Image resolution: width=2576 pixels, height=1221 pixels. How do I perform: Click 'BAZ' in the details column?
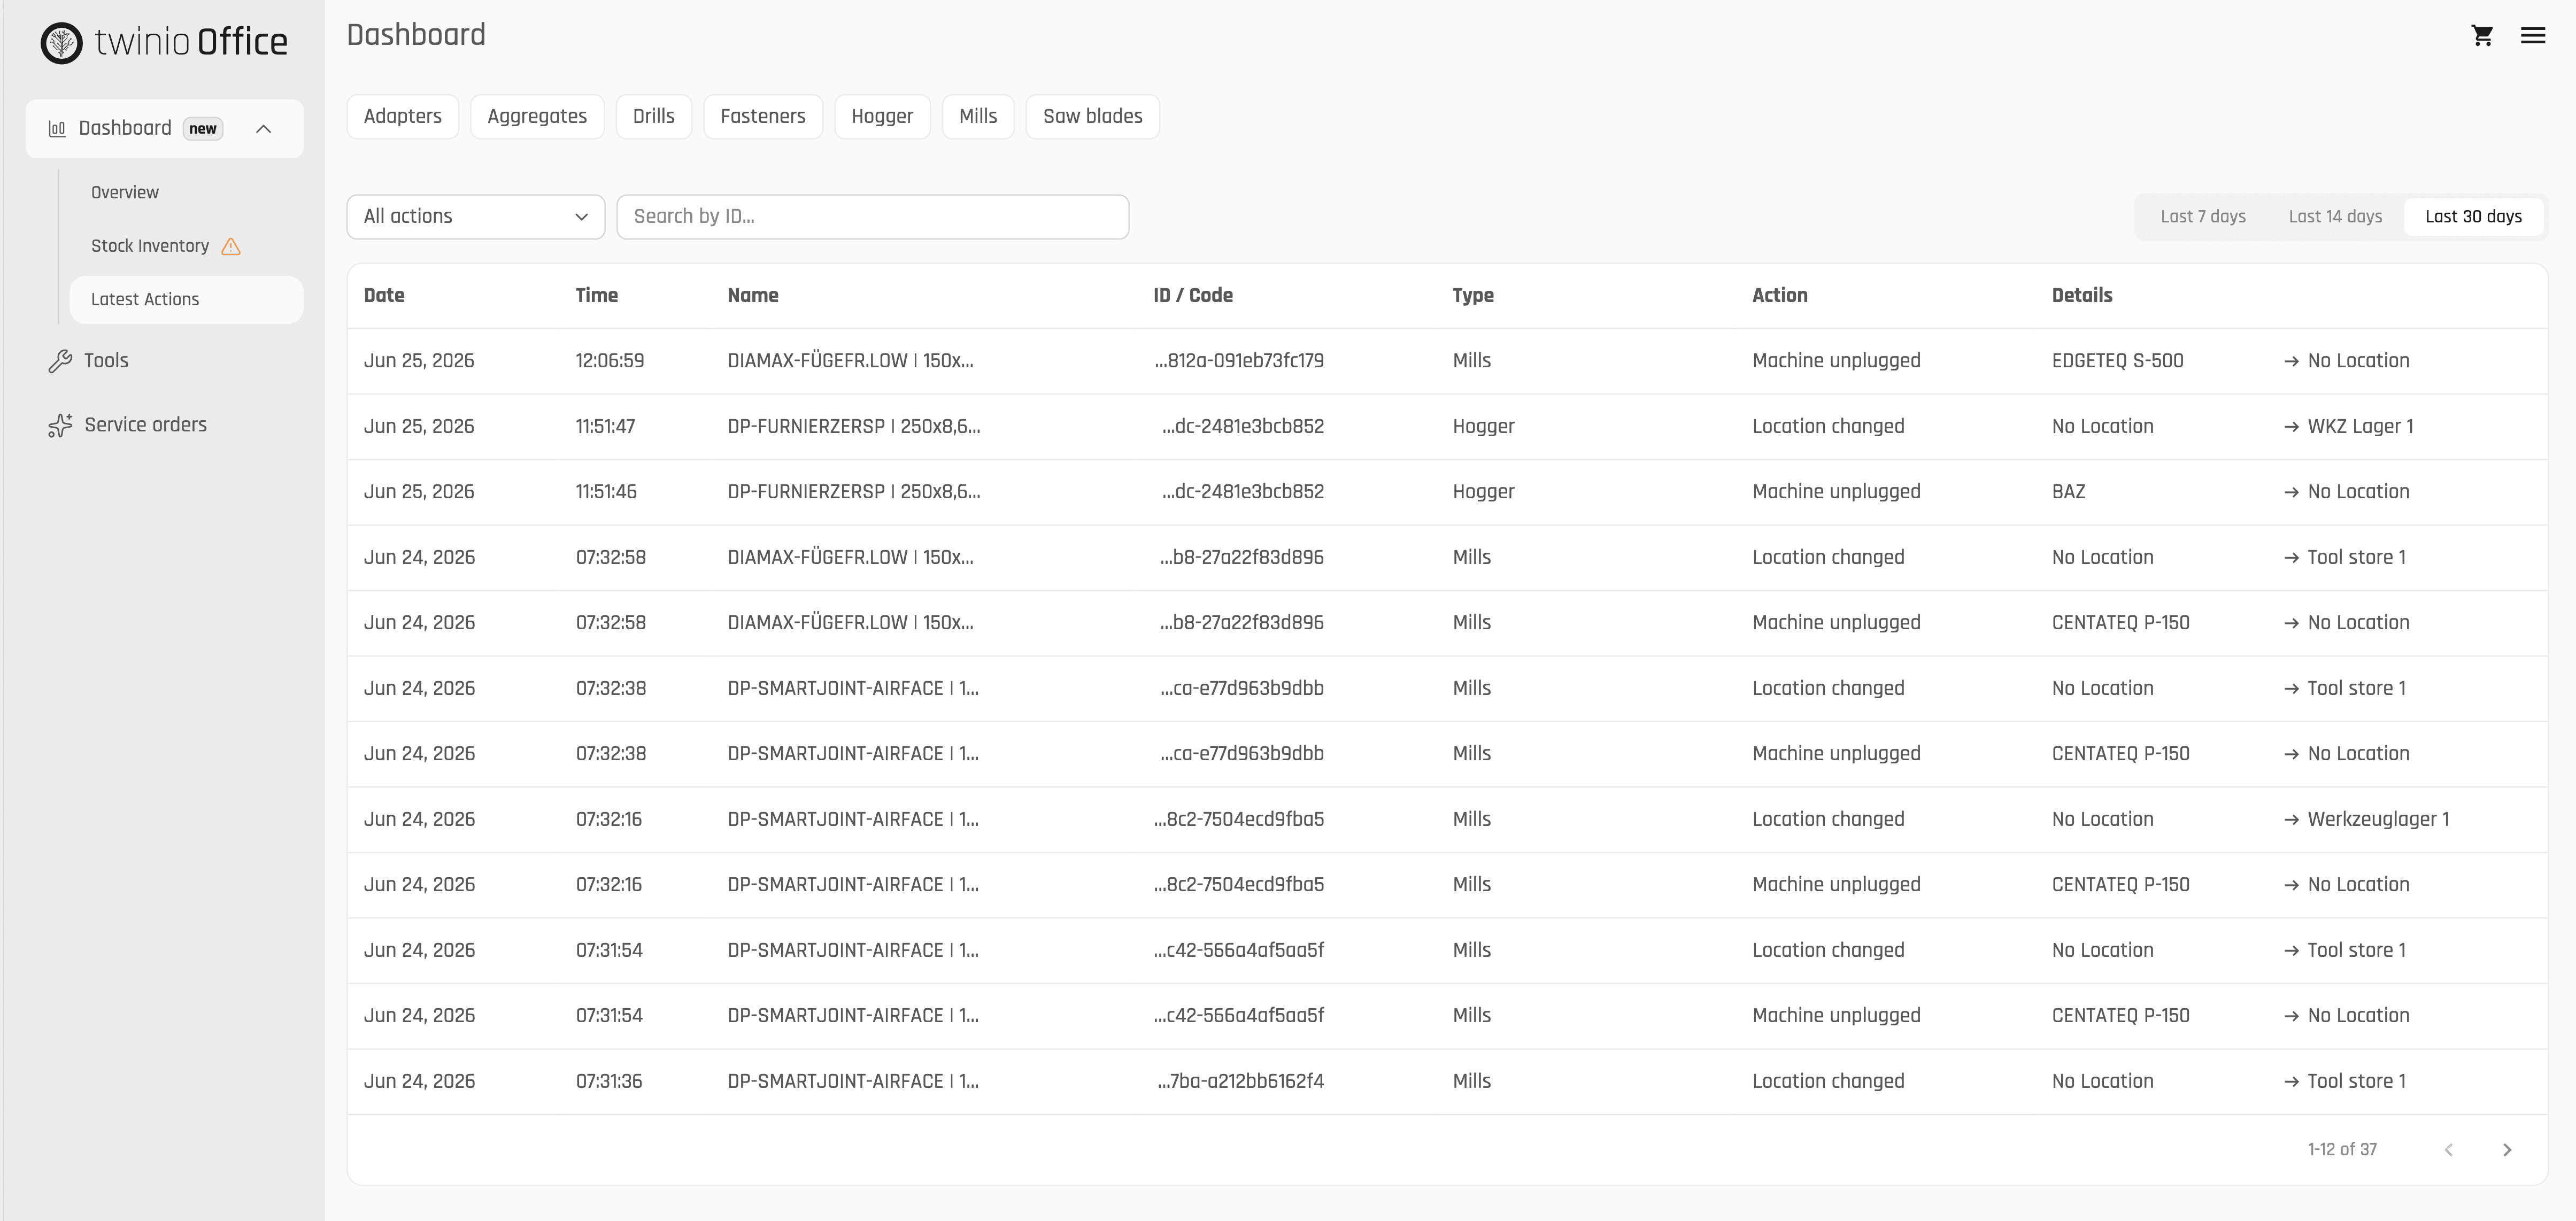pyautogui.click(x=2069, y=492)
